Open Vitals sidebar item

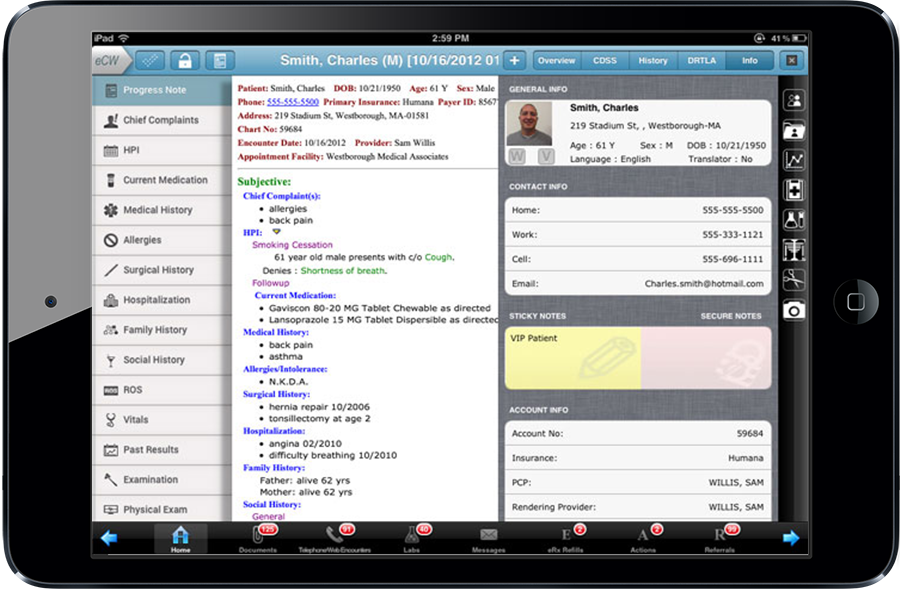pyautogui.click(x=162, y=420)
